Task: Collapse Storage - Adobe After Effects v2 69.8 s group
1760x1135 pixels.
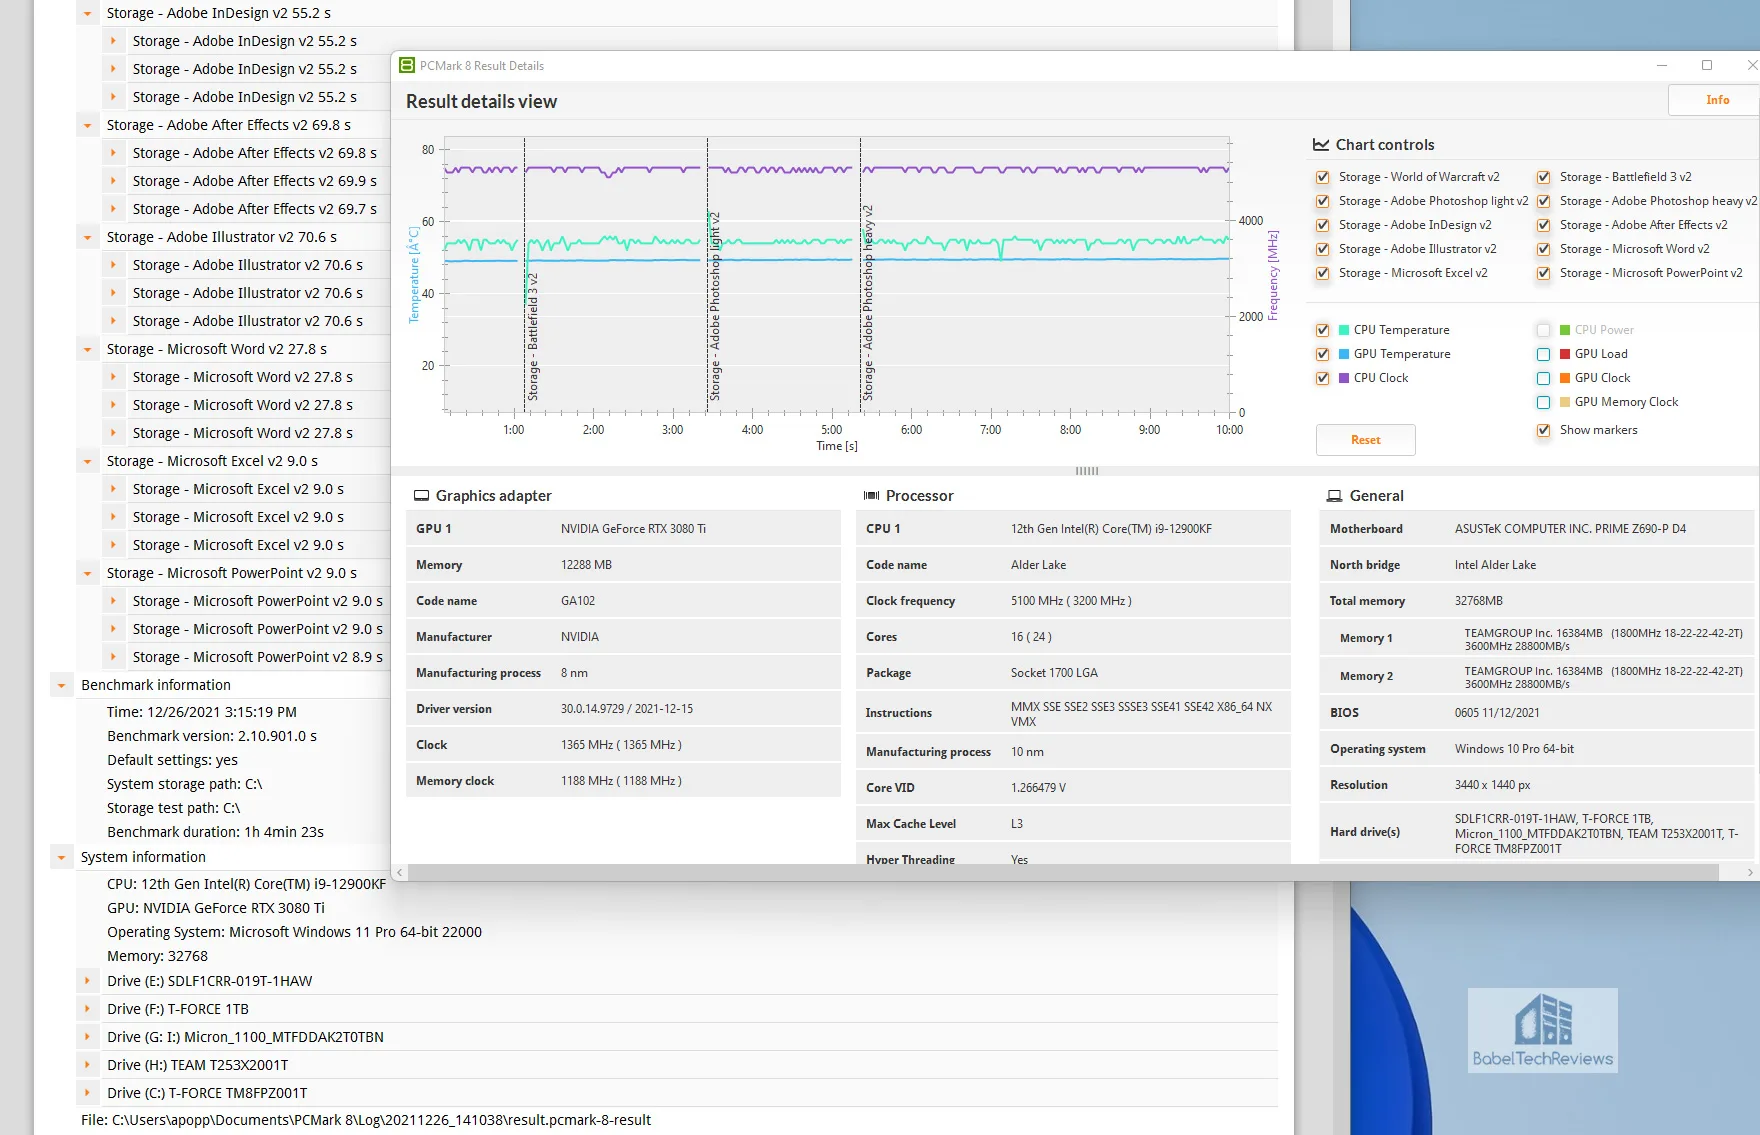Action: coord(87,126)
